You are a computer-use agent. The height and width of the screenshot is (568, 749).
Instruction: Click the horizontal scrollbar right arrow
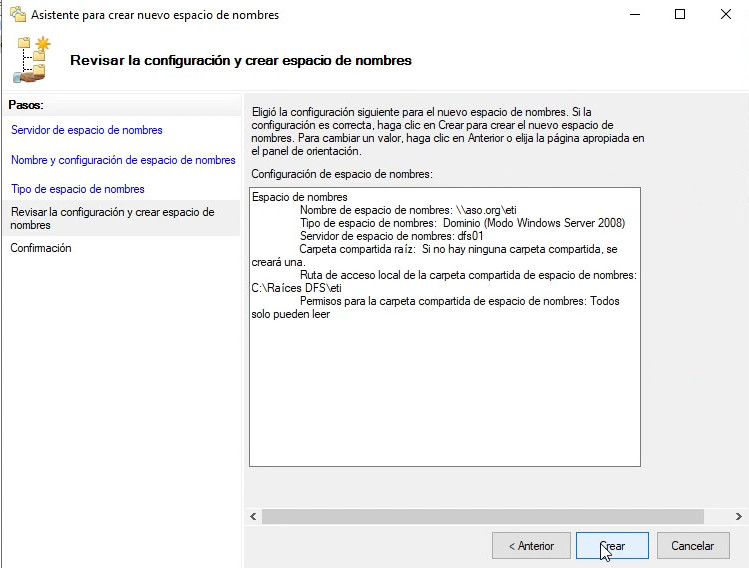(738, 517)
